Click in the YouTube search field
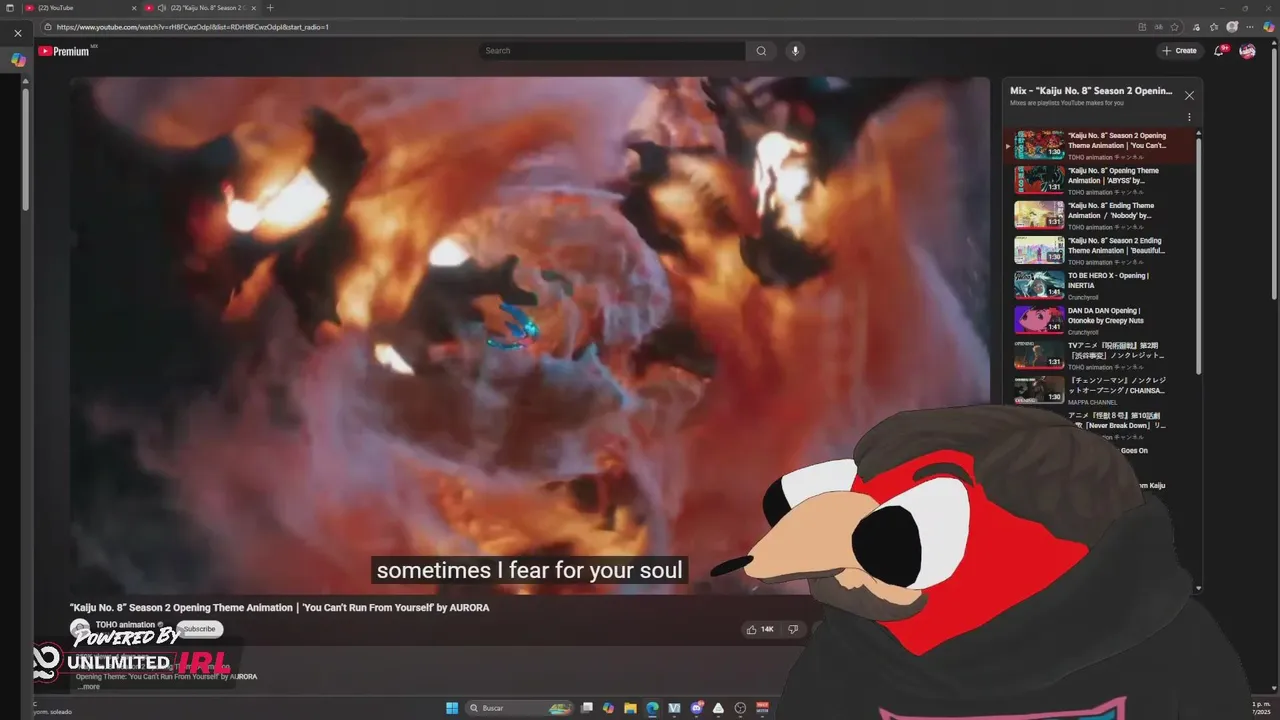 click(612, 51)
